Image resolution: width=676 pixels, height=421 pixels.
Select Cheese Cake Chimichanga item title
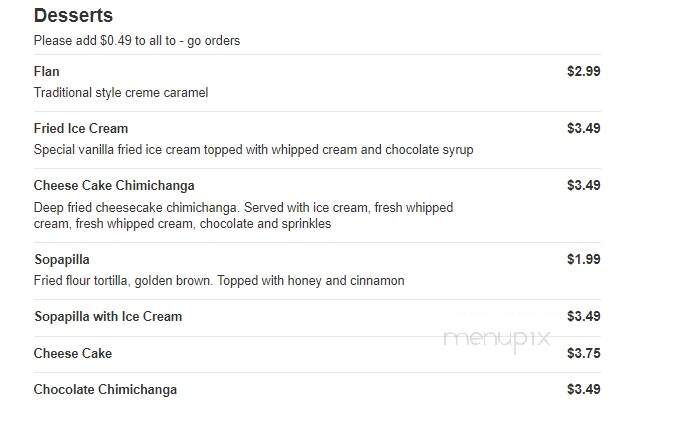click(x=114, y=185)
